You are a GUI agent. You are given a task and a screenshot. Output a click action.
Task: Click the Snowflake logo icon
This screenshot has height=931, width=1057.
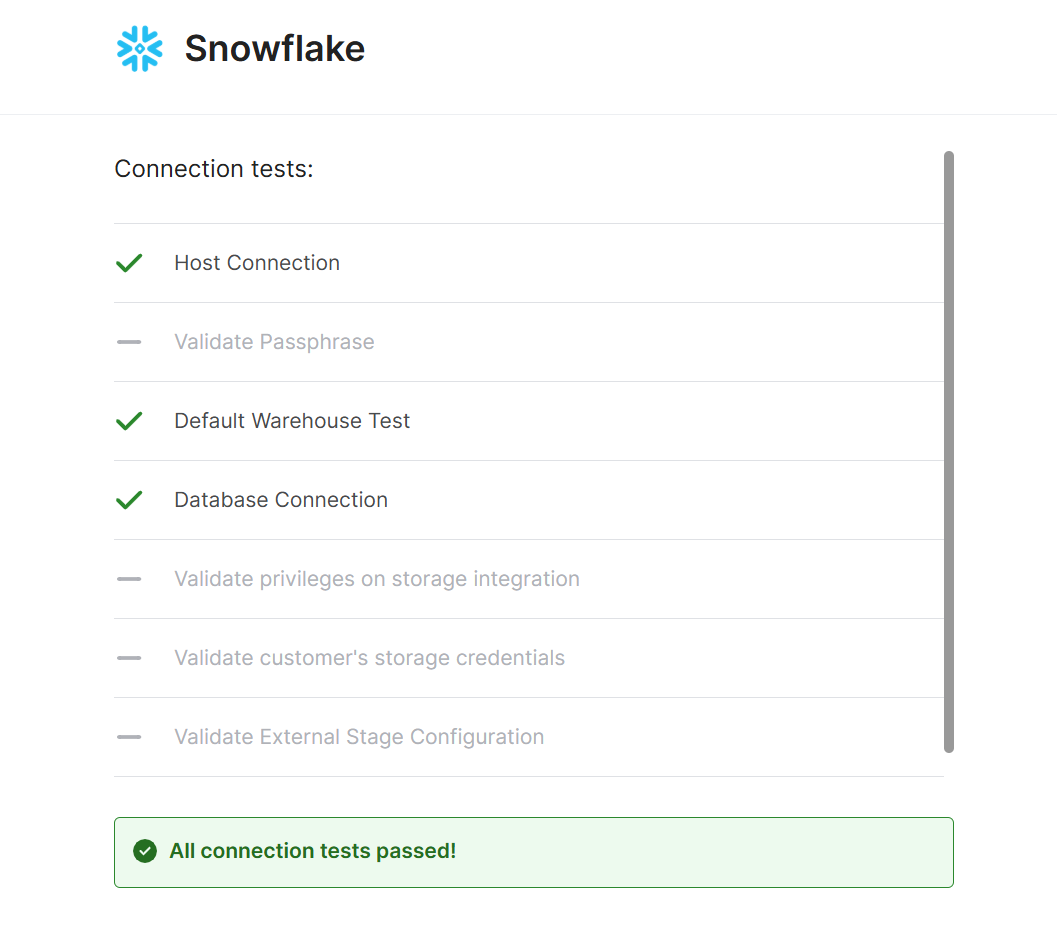[140, 49]
